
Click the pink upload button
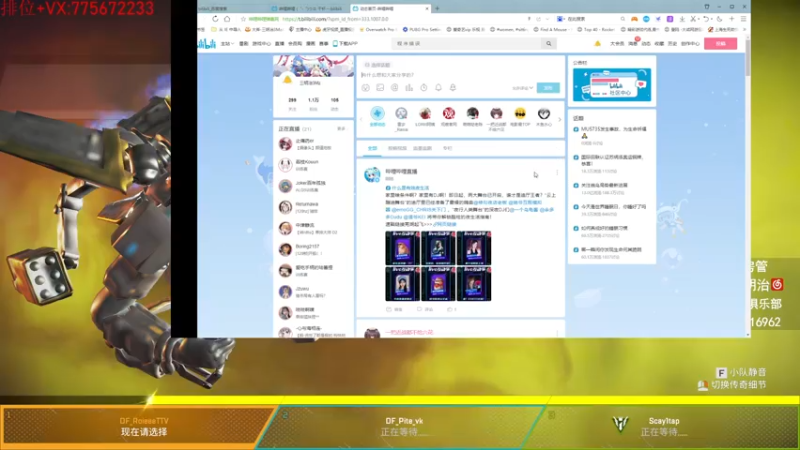coord(720,44)
